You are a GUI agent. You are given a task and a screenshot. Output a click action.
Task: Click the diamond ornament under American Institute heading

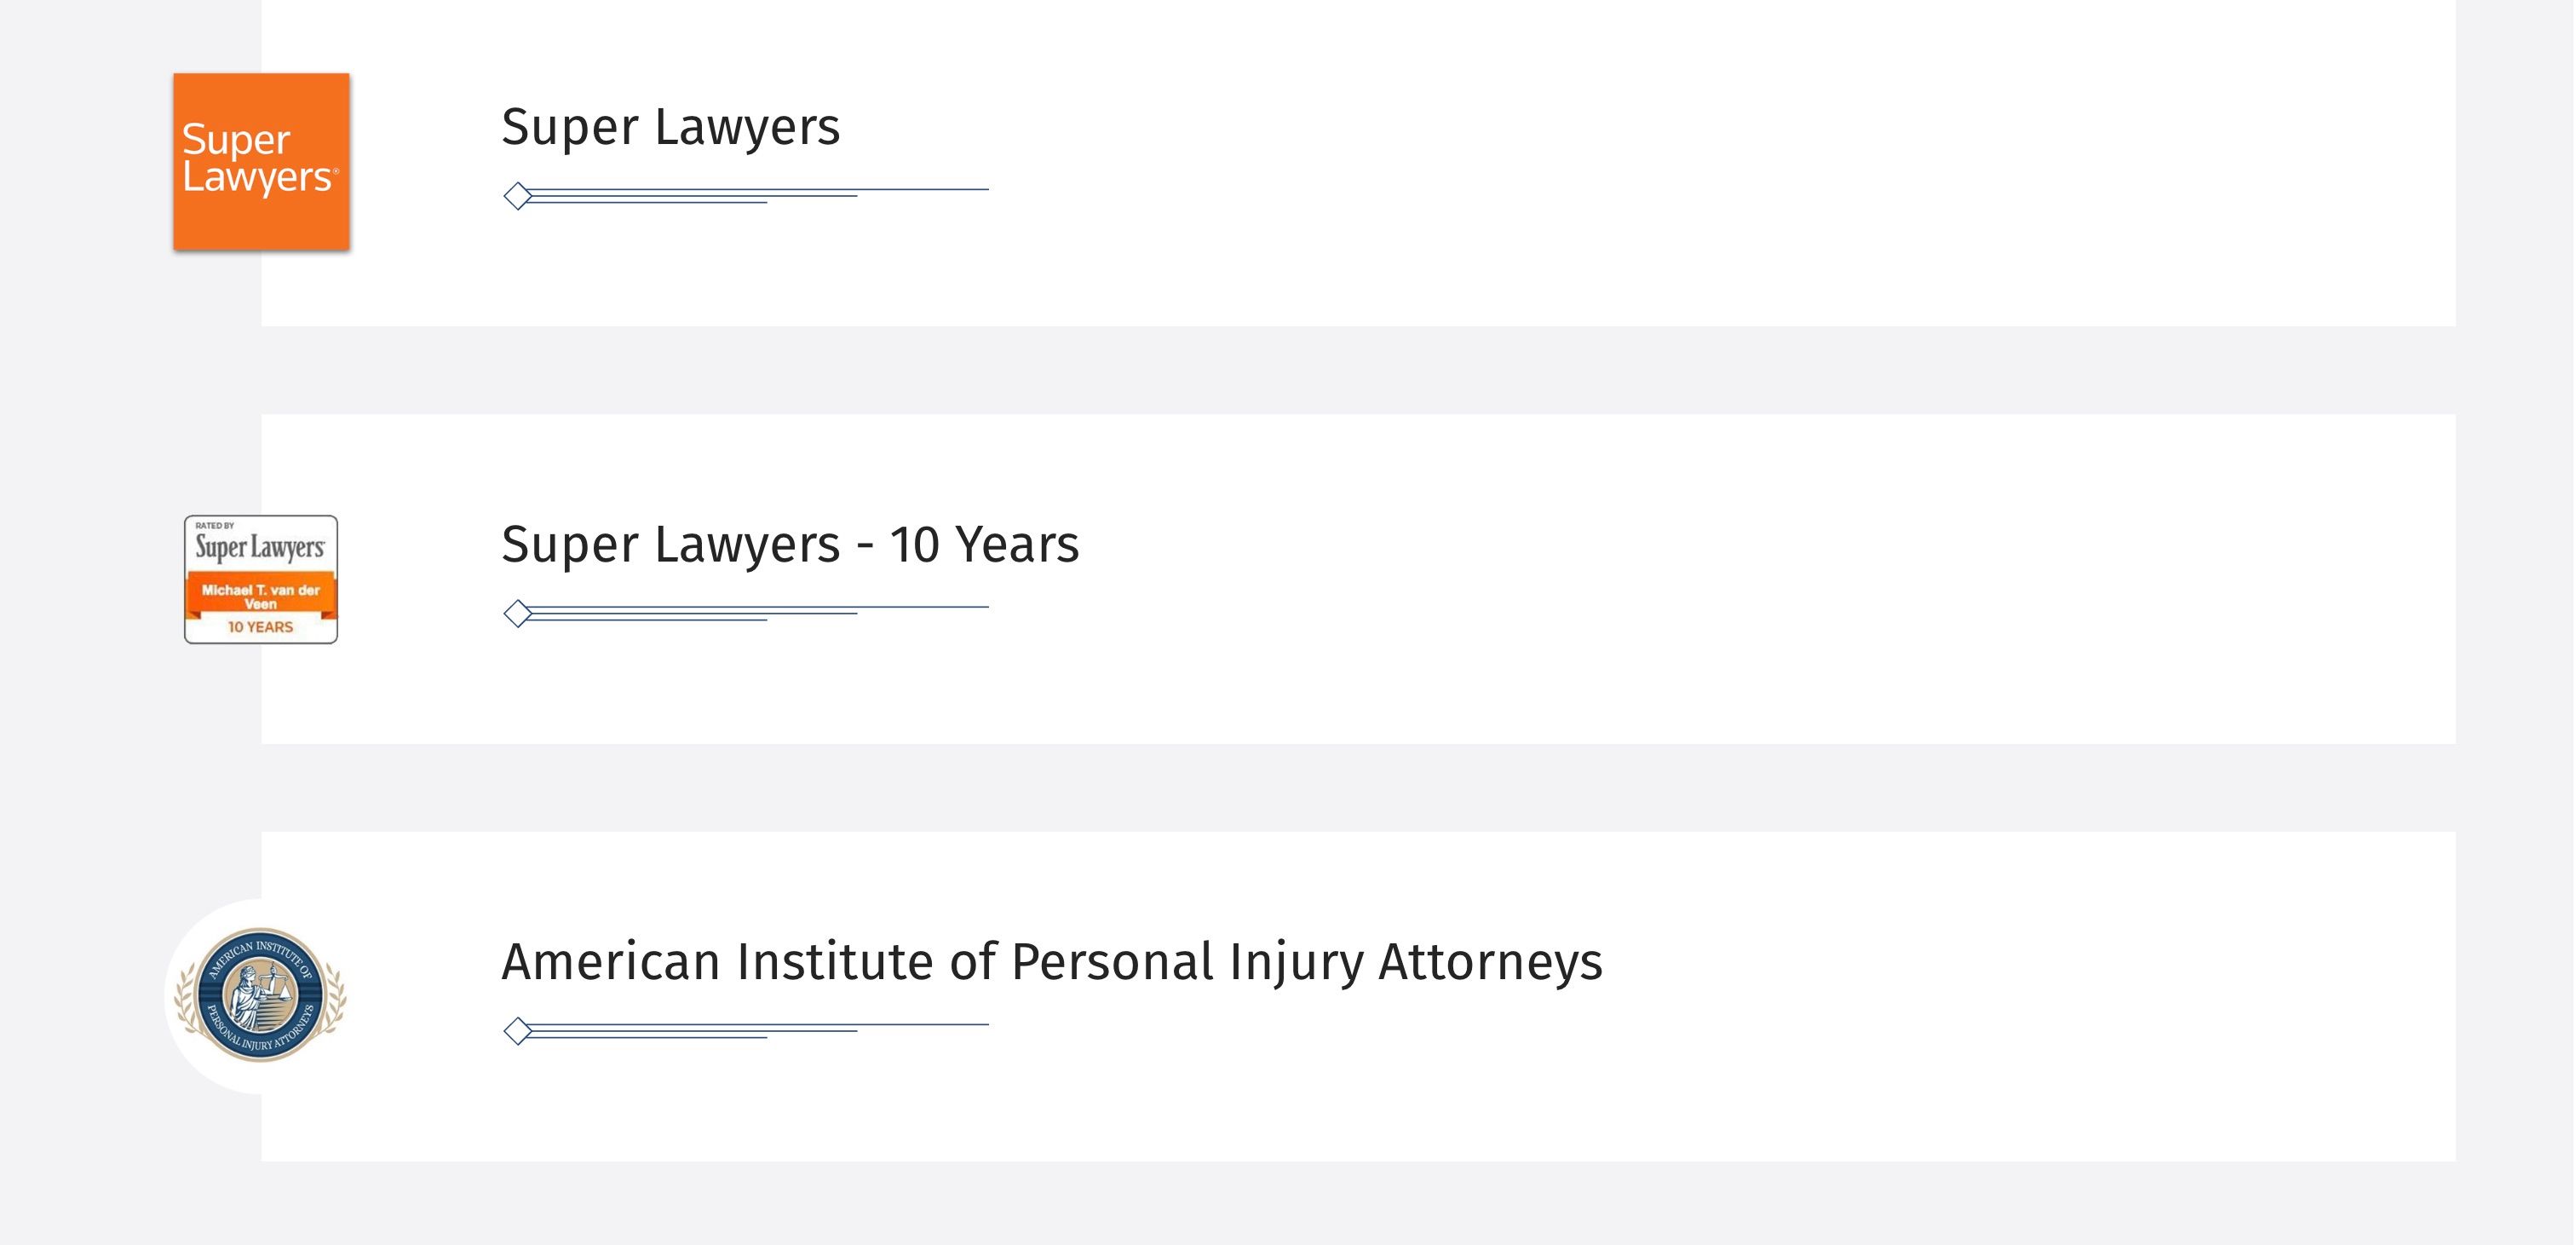coord(517,1031)
